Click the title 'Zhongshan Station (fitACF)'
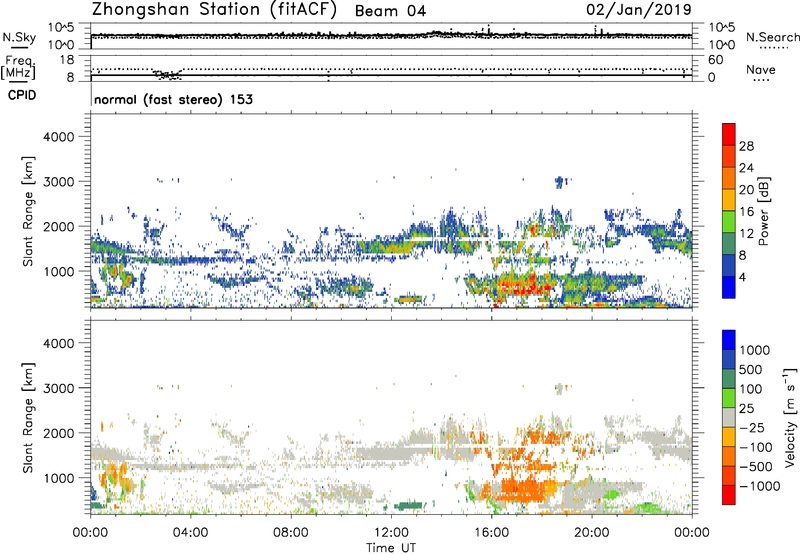The height and width of the screenshot is (554, 800). pos(214,10)
